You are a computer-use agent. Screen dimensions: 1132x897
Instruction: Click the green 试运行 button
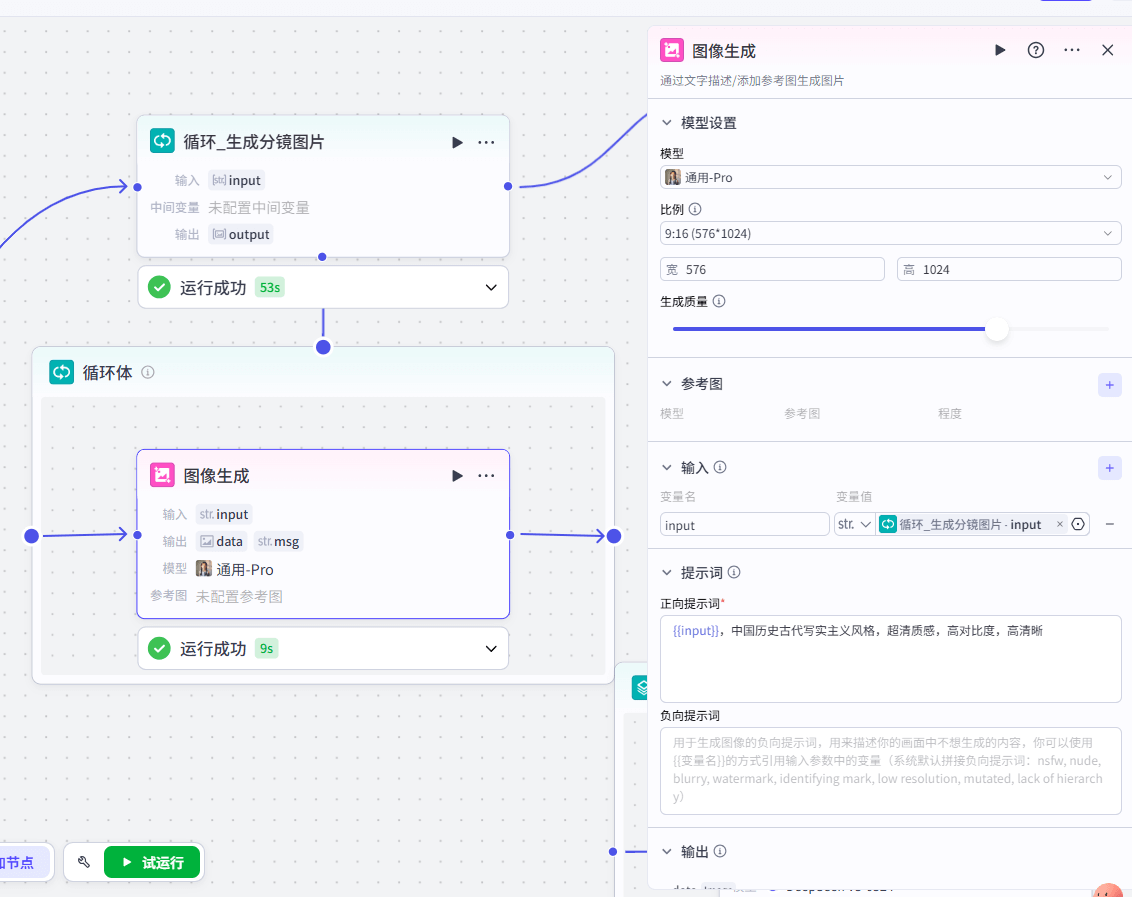152,862
